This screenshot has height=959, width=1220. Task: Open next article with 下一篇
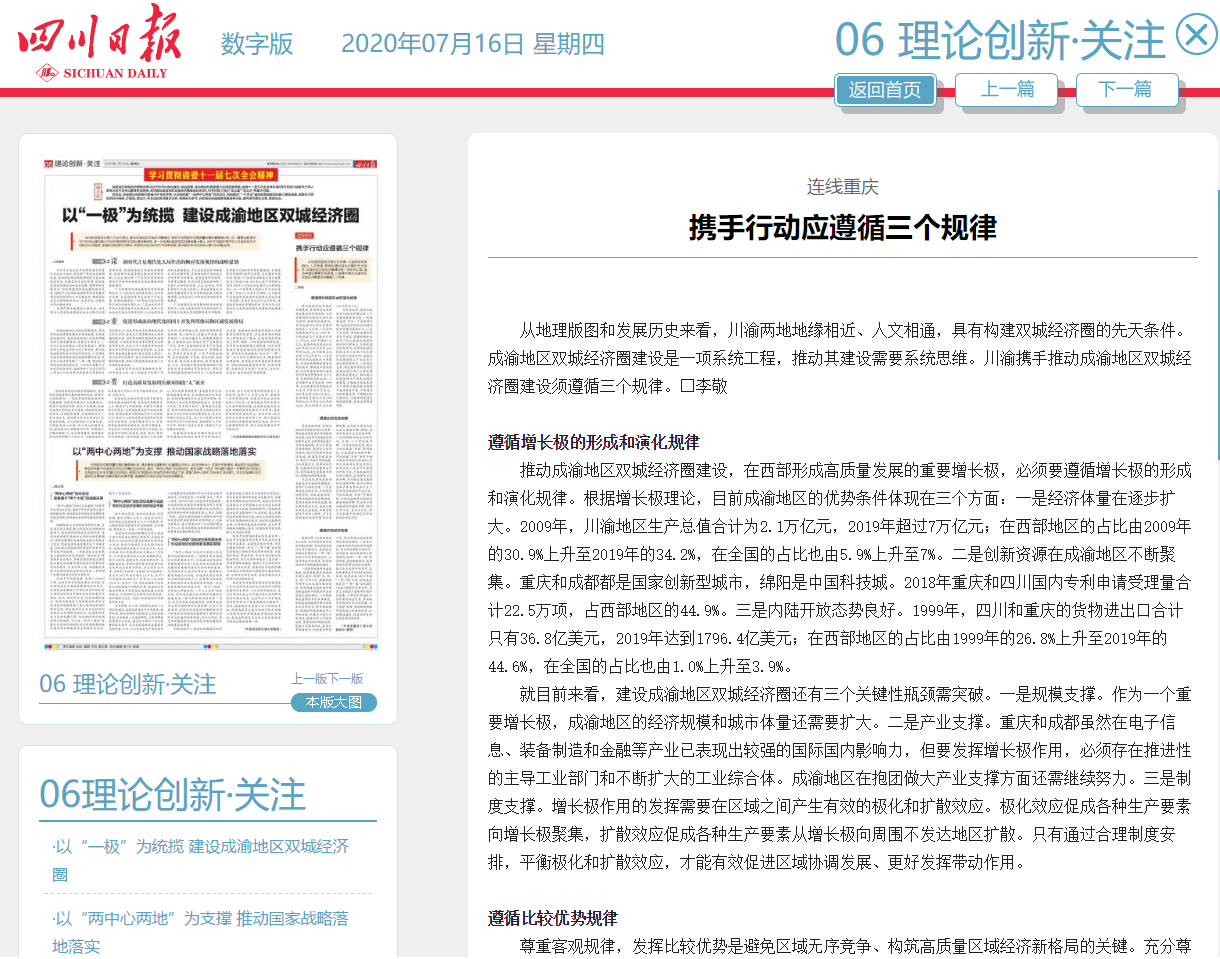point(1126,89)
